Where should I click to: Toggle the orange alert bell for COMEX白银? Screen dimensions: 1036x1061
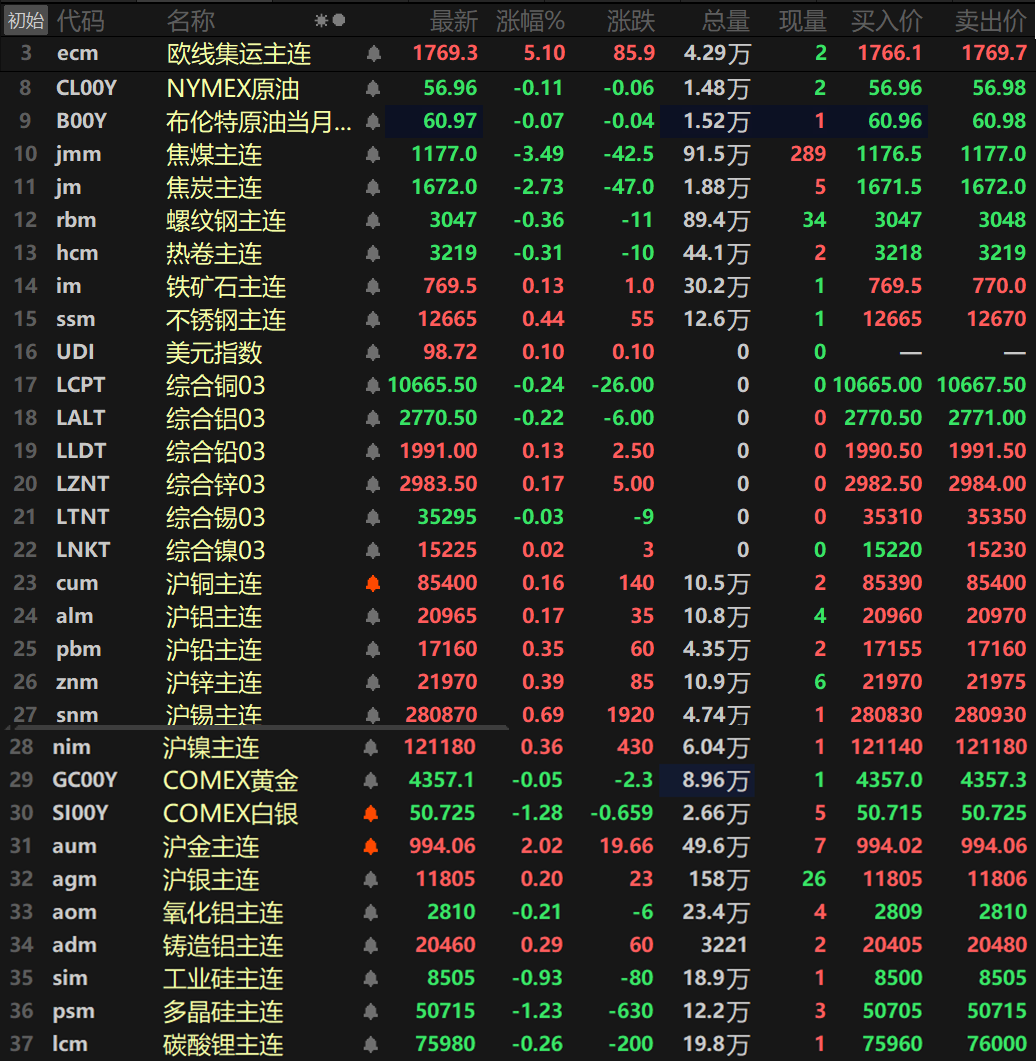coord(371,813)
